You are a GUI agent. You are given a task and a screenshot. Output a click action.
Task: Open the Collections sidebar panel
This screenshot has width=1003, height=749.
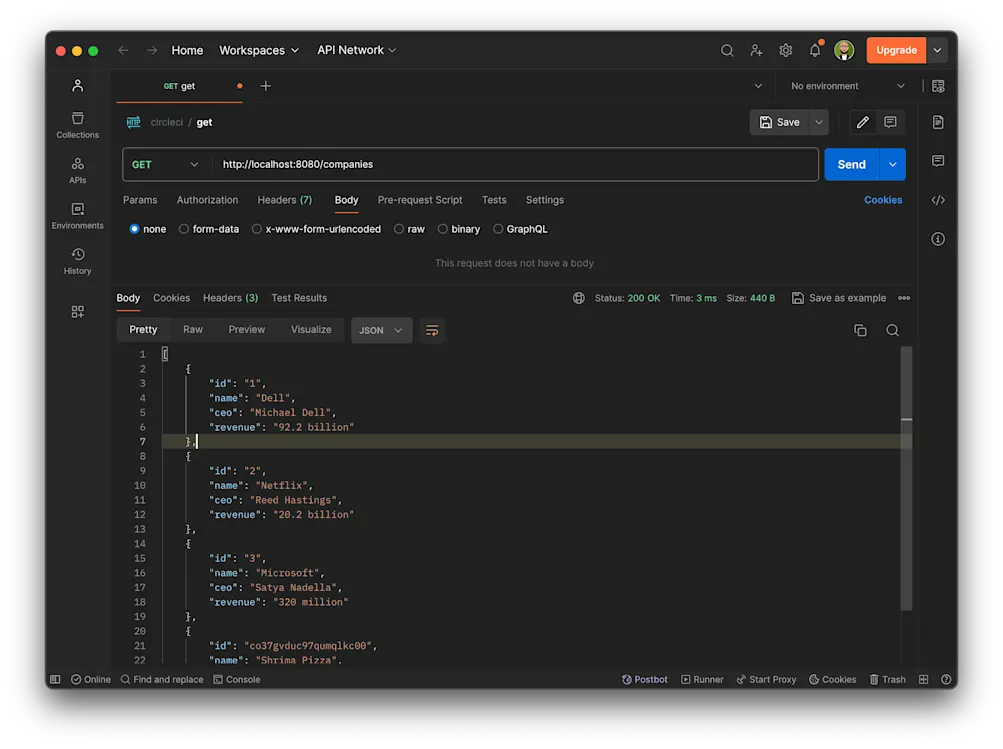click(77, 121)
